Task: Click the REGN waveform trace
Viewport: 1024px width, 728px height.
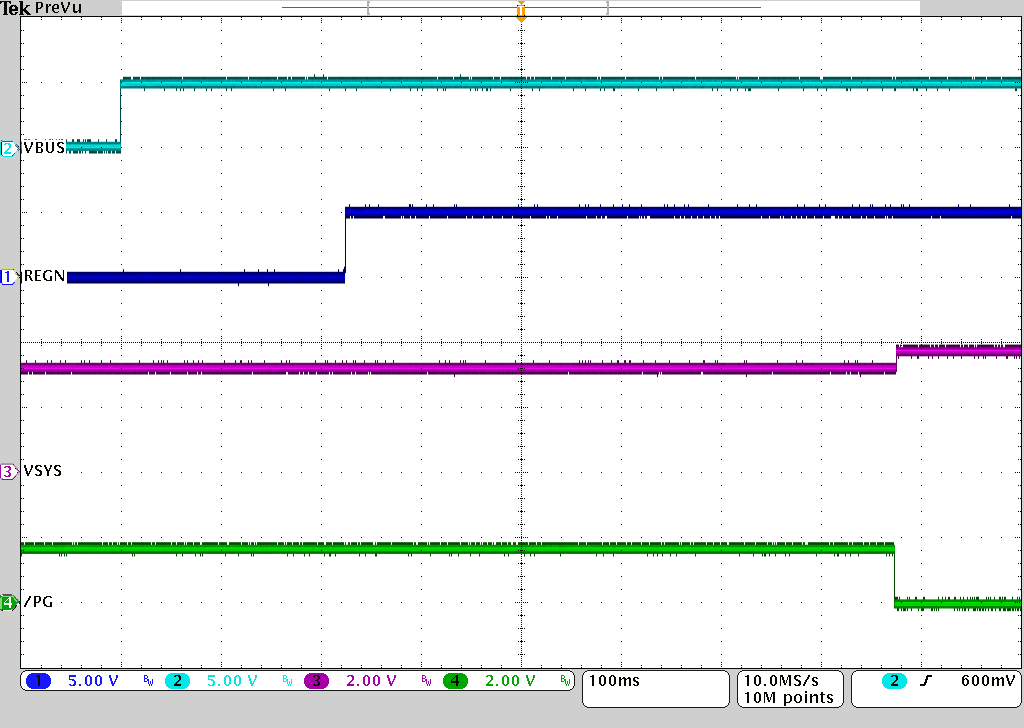Action: [x=600, y=211]
